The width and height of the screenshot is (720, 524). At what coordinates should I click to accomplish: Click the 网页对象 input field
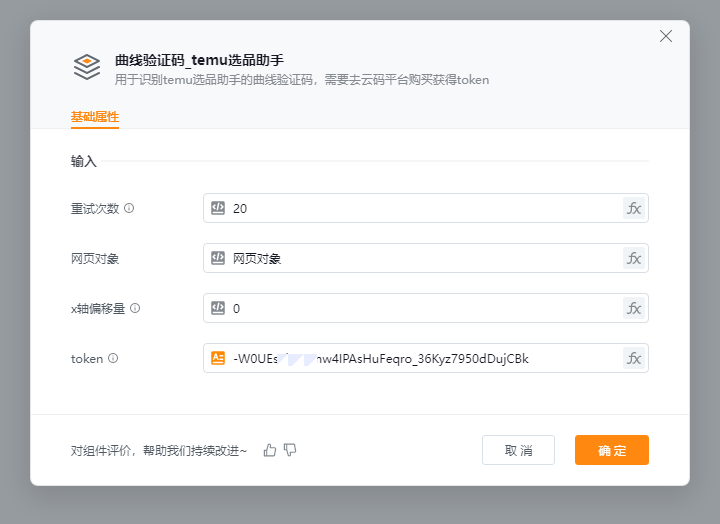coord(426,259)
